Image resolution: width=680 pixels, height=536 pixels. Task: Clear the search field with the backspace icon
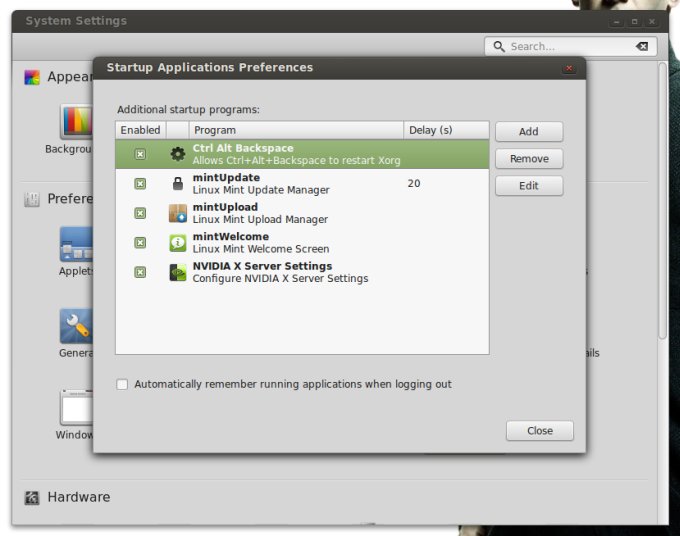click(x=642, y=46)
